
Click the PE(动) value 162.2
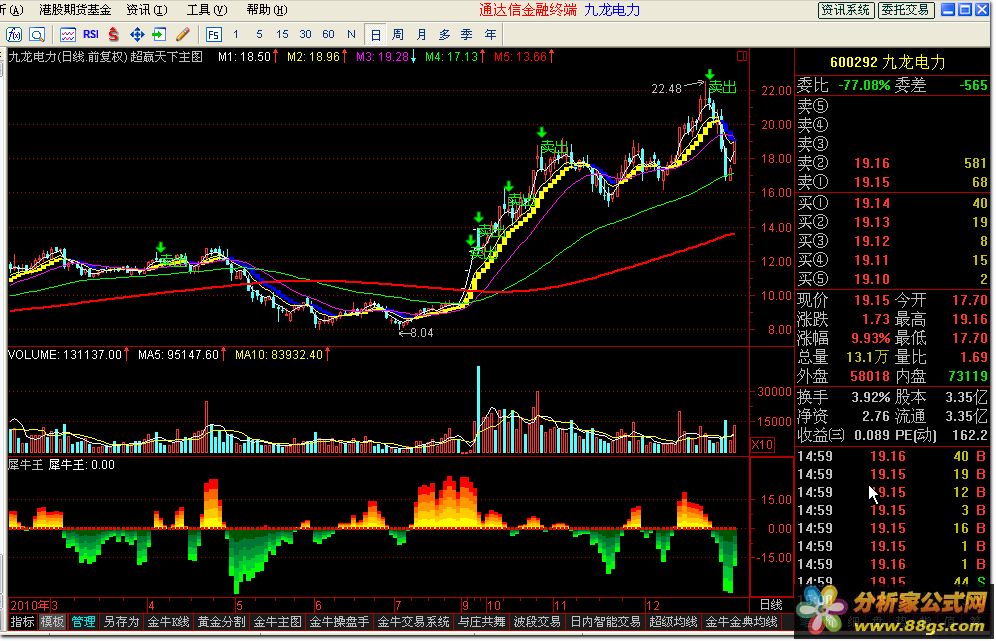(x=969, y=435)
